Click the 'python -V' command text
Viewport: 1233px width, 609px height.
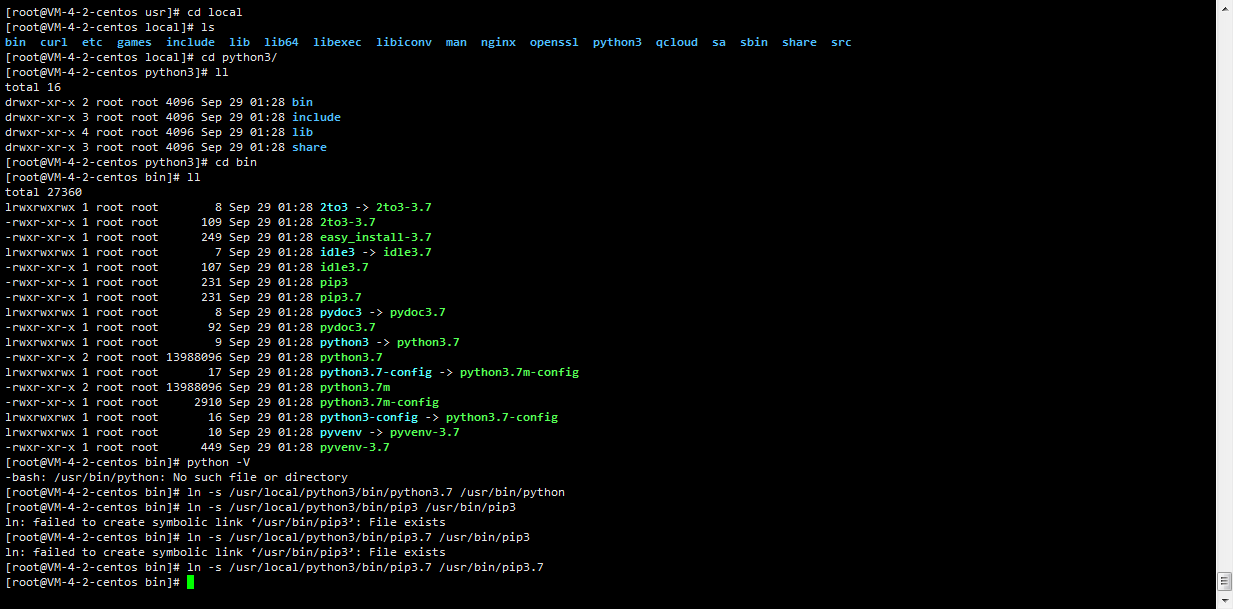pos(218,462)
